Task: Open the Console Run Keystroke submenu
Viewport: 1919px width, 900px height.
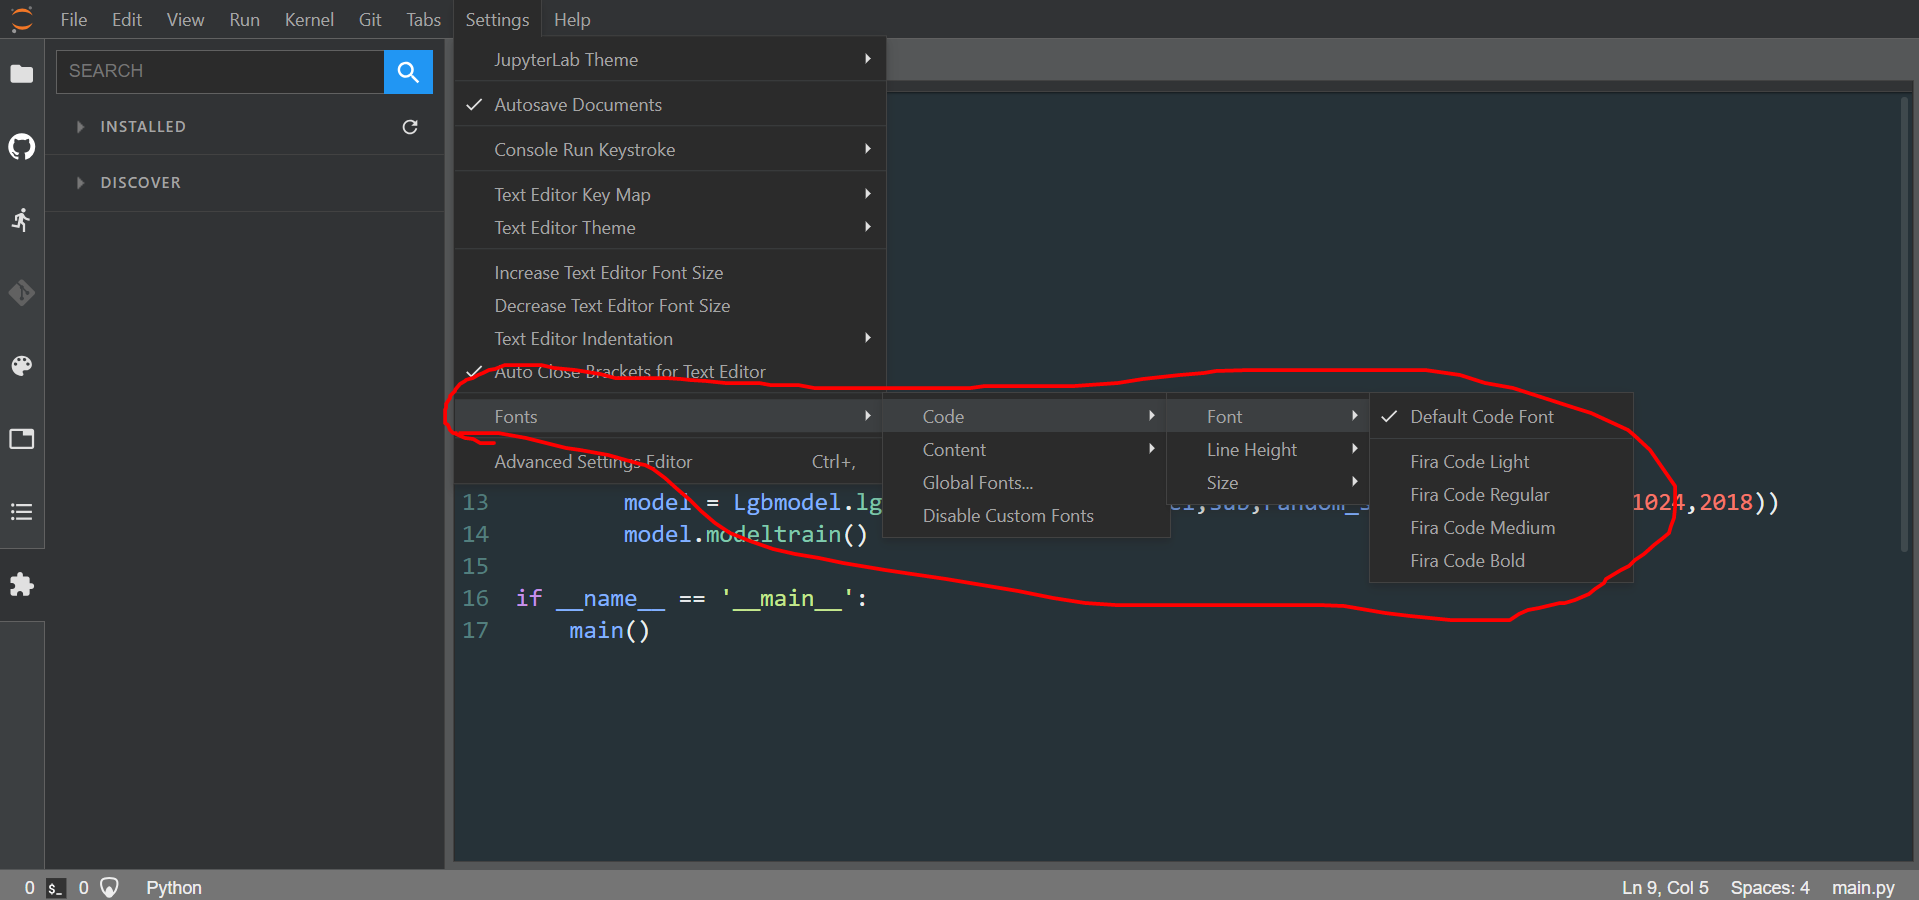Action: [670, 150]
